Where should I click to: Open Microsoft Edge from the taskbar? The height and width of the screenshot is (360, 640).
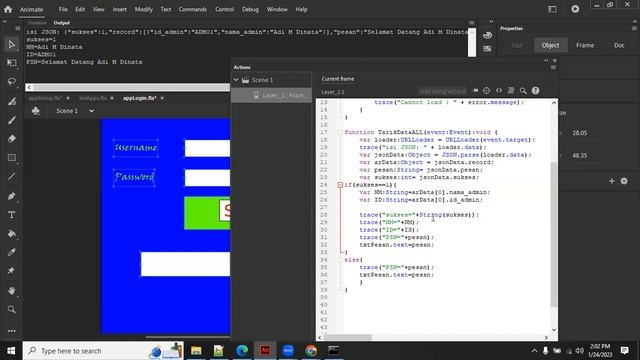pyautogui.click(x=242, y=351)
